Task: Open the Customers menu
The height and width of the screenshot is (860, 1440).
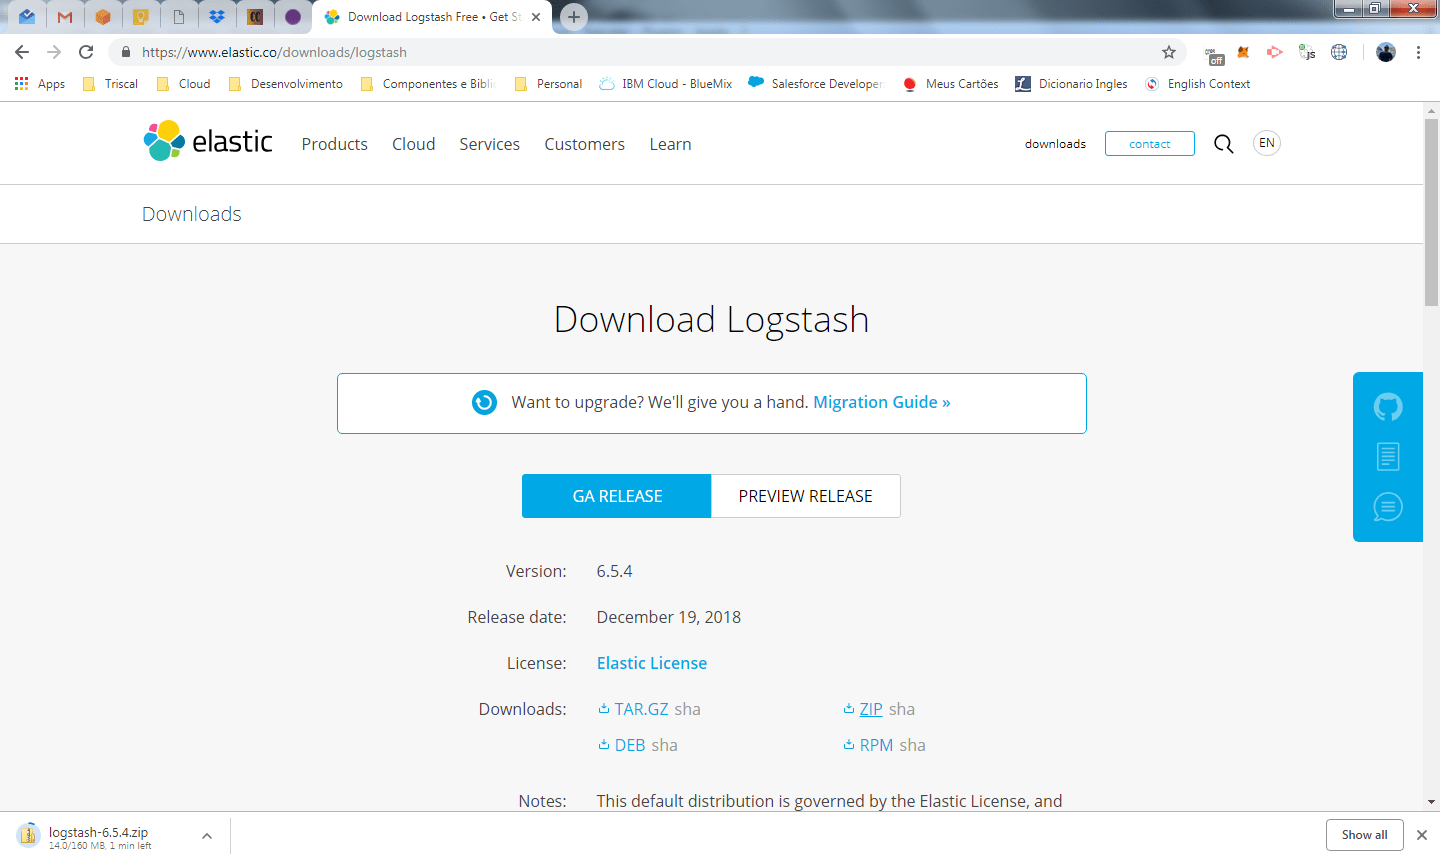Action: (x=585, y=144)
